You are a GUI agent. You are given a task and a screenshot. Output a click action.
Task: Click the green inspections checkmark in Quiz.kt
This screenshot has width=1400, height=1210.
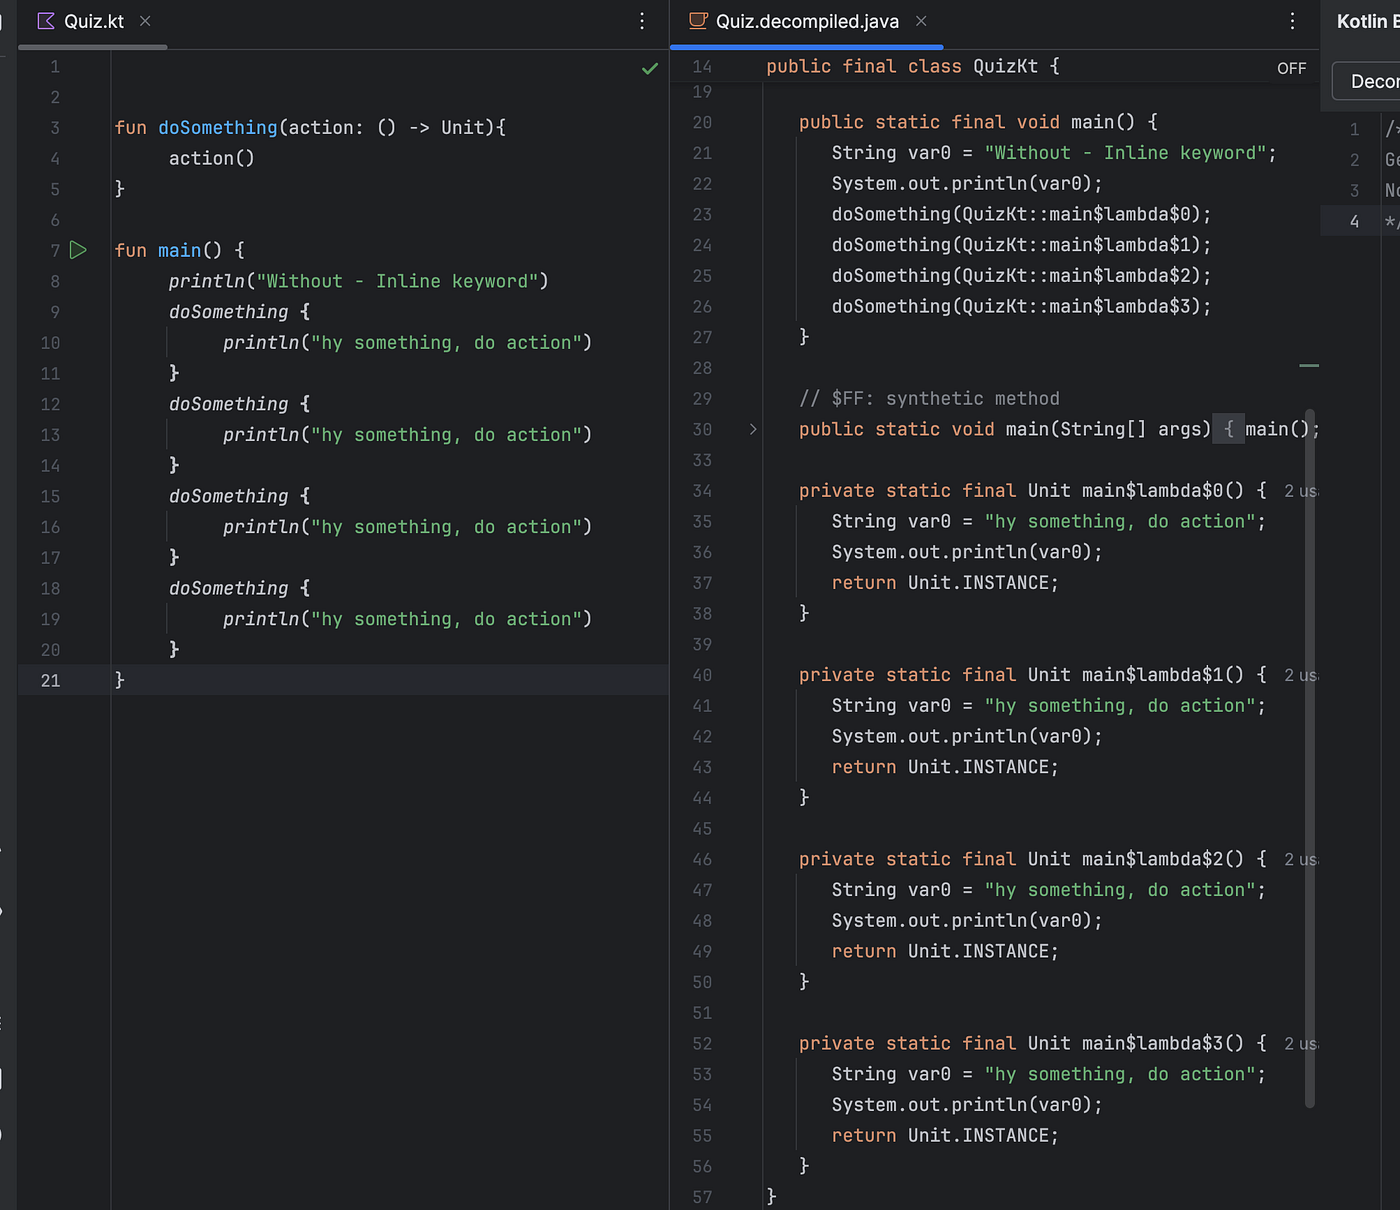(x=650, y=68)
